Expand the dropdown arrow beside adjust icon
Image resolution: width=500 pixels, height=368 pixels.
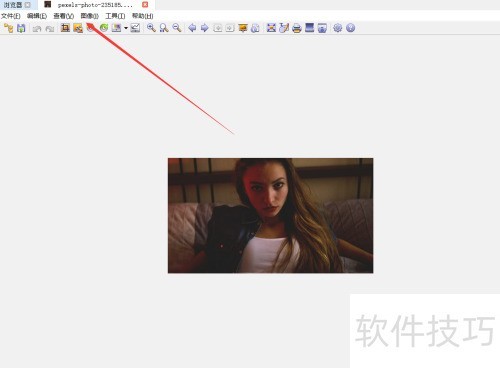click(x=126, y=28)
